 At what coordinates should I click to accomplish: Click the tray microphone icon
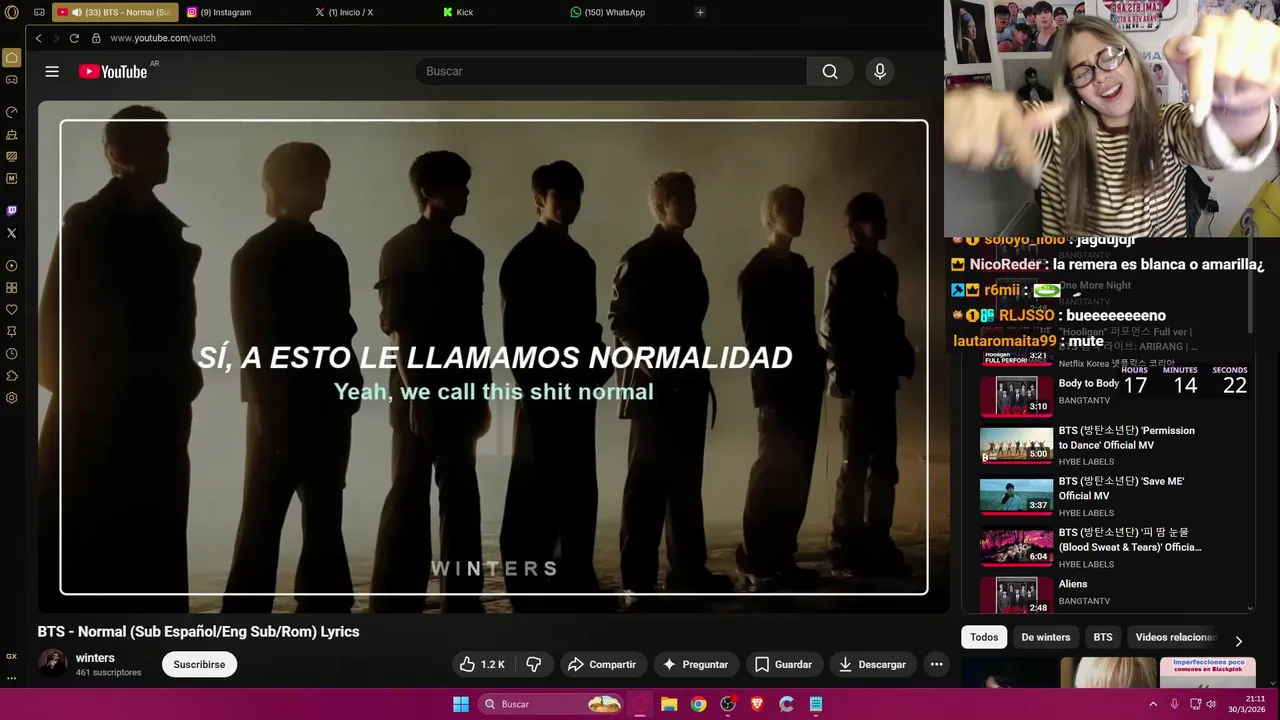pyautogui.click(x=1174, y=704)
